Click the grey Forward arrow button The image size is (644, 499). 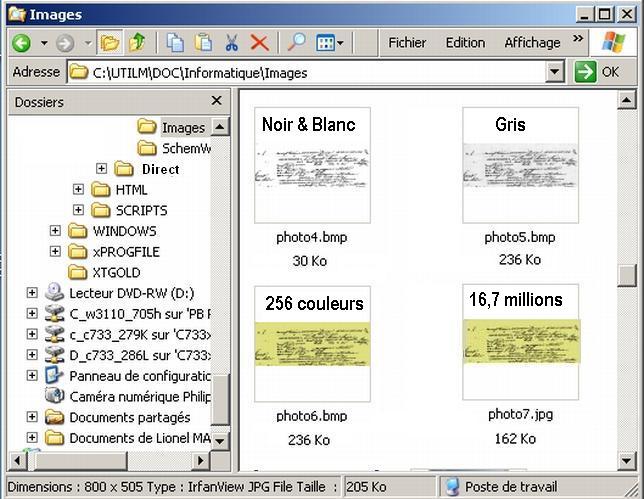tap(65, 43)
